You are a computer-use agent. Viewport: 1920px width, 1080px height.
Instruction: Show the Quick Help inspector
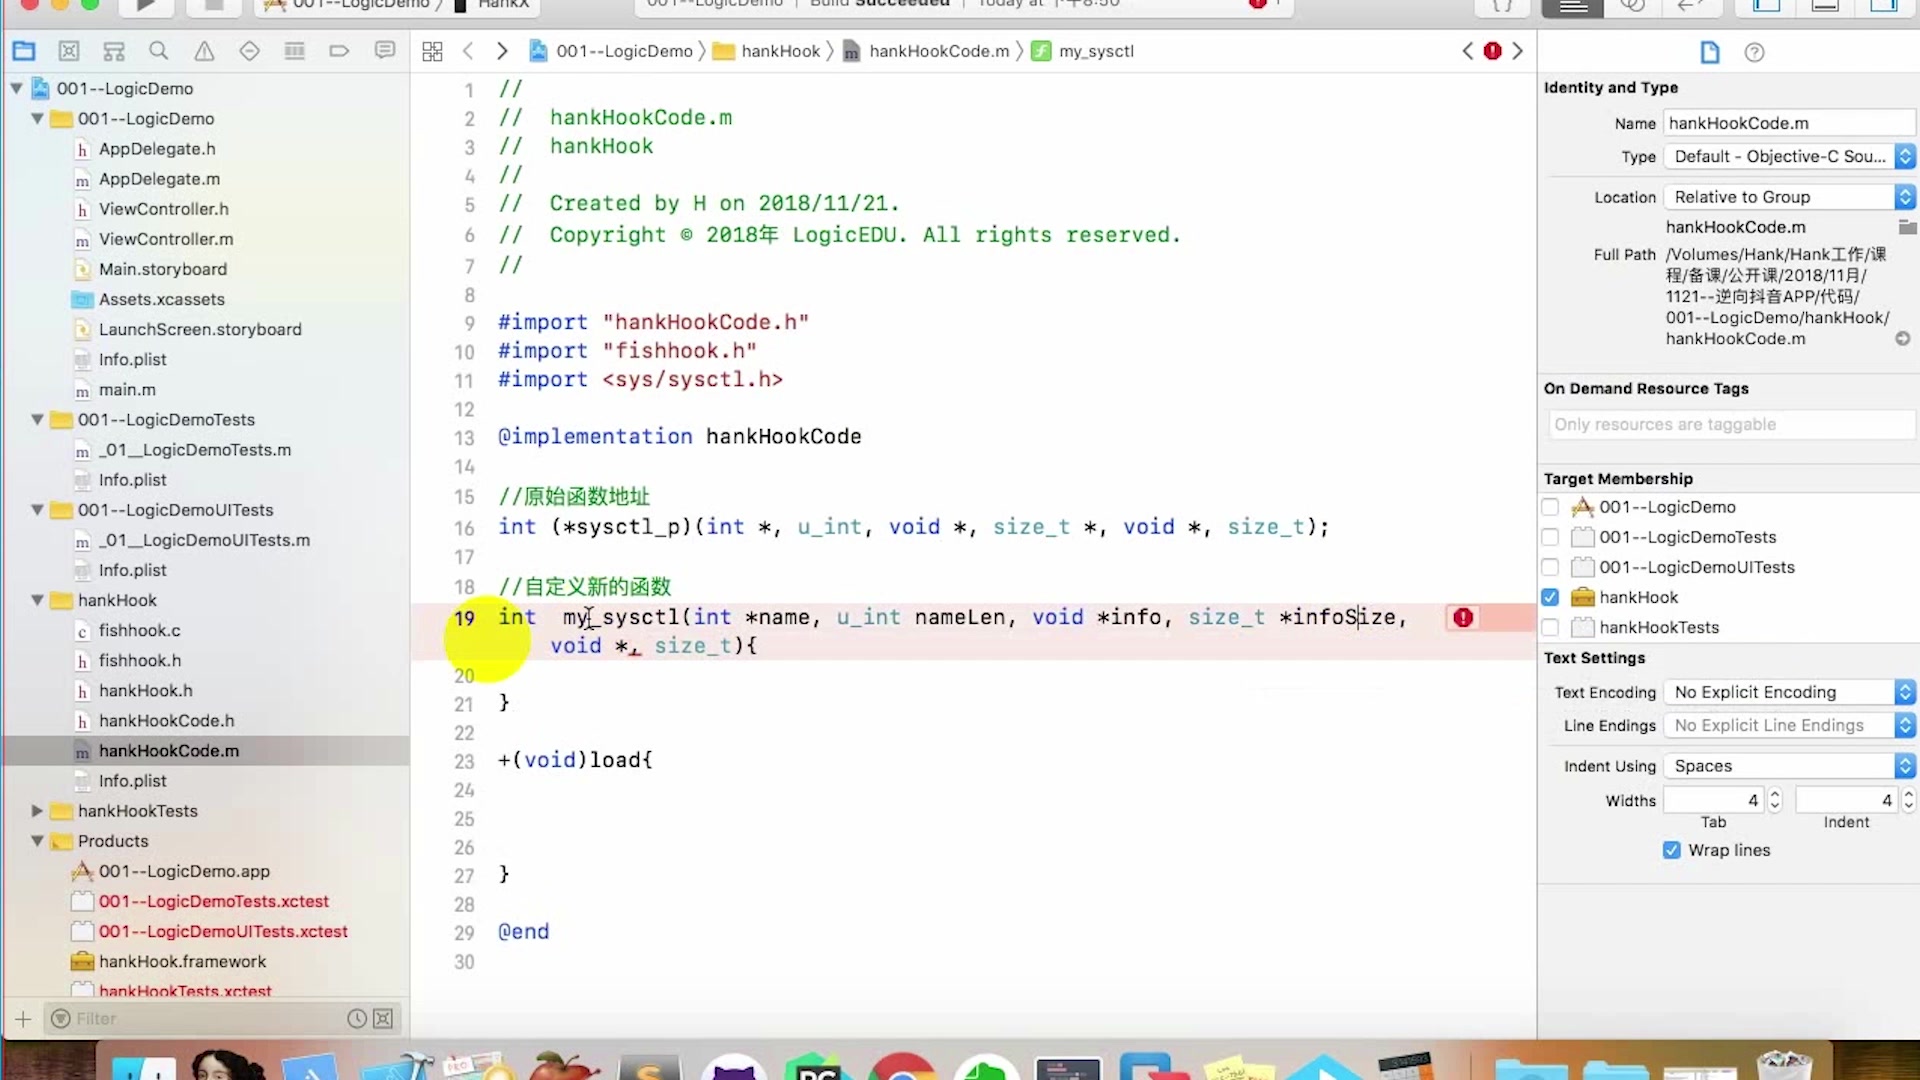click(1754, 52)
